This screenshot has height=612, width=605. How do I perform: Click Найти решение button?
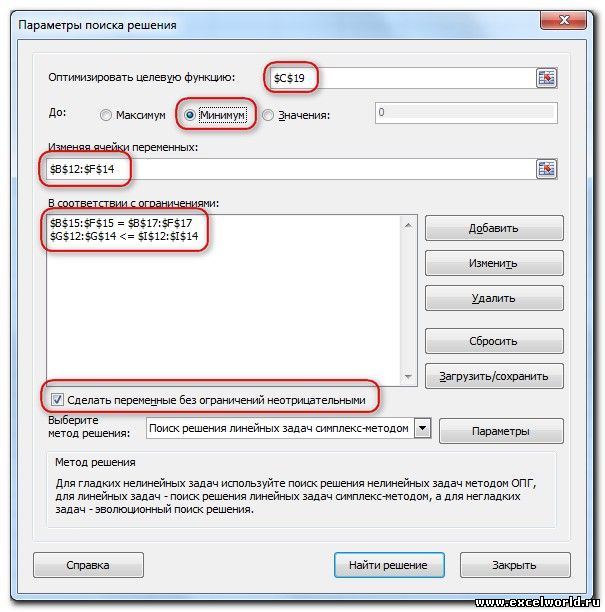click(x=389, y=565)
